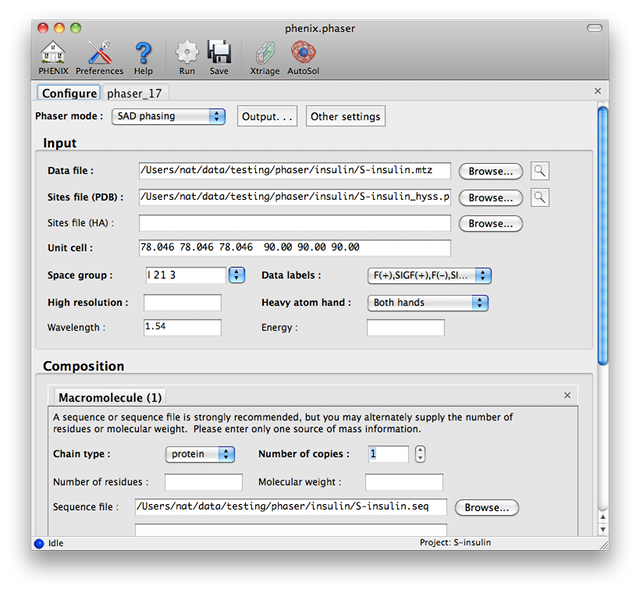Launch AutoSol from the toolbar
Screen dimensions: 640x593
tap(303, 53)
